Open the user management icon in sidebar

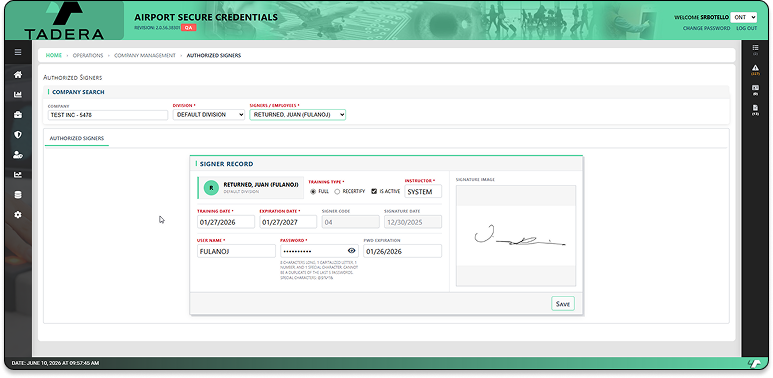click(18, 155)
